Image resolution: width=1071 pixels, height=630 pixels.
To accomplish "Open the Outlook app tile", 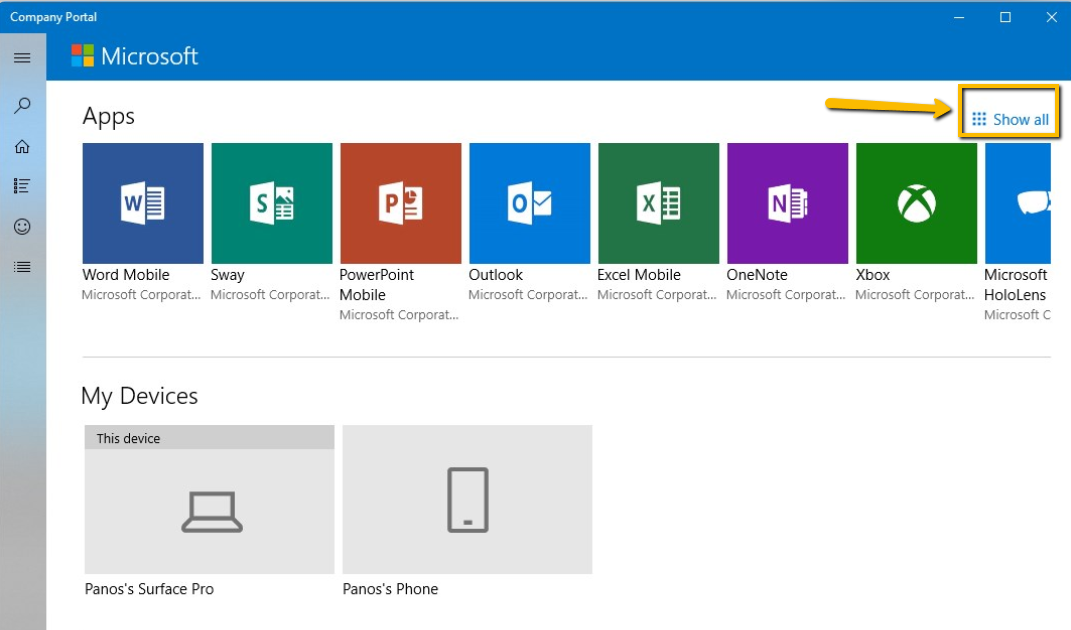I will click(x=529, y=203).
